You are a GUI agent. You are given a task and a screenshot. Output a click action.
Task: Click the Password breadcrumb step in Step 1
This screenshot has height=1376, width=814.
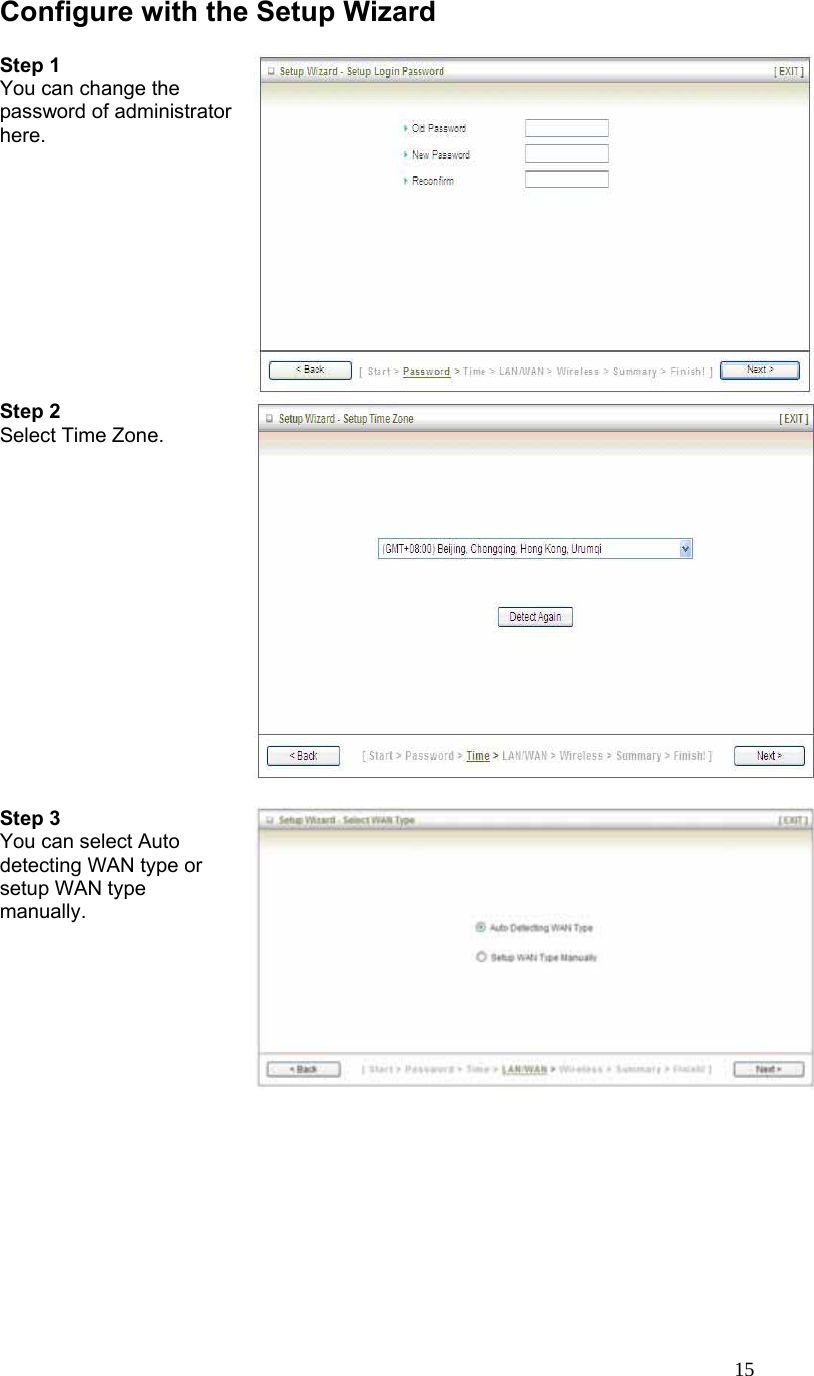[426, 372]
